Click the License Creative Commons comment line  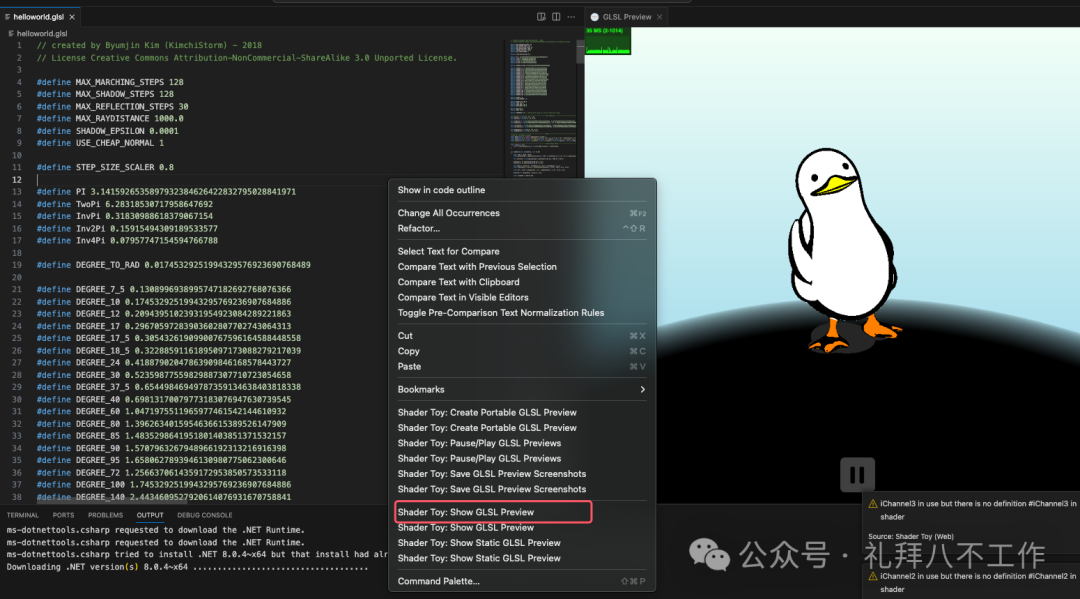pos(247,58)
